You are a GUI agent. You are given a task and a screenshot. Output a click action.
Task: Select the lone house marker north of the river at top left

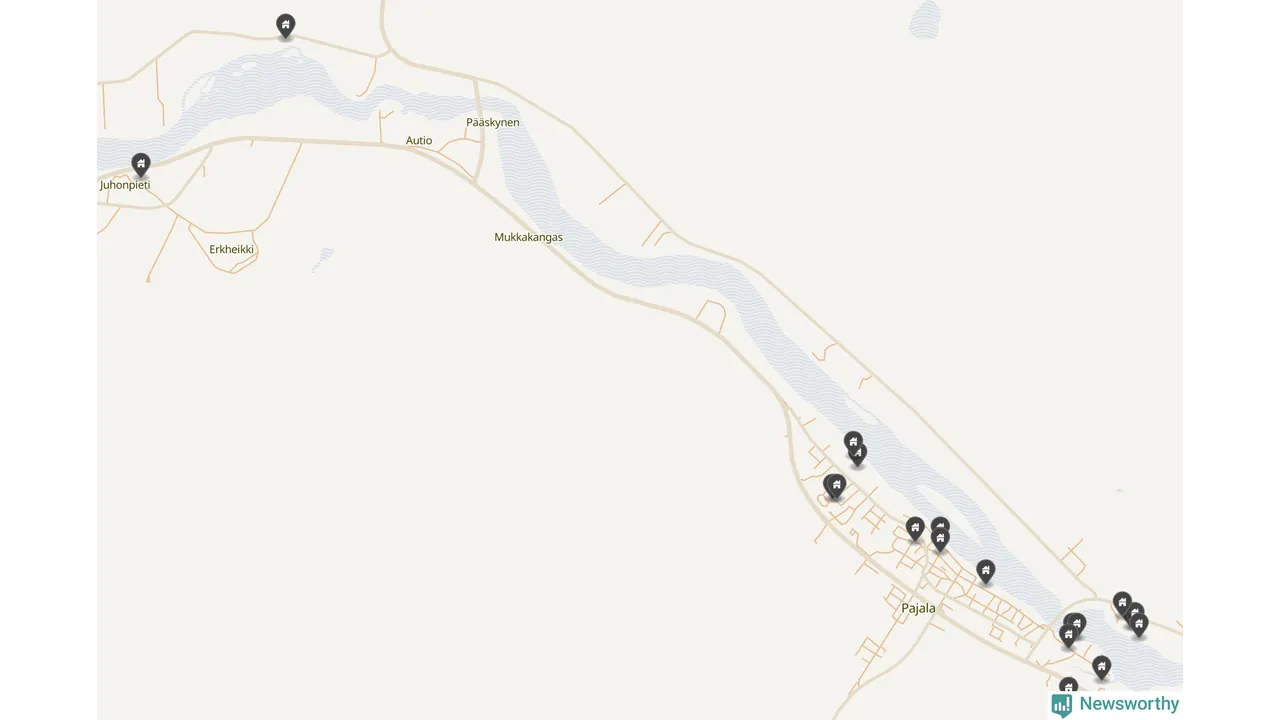click(x=286, y=26)
